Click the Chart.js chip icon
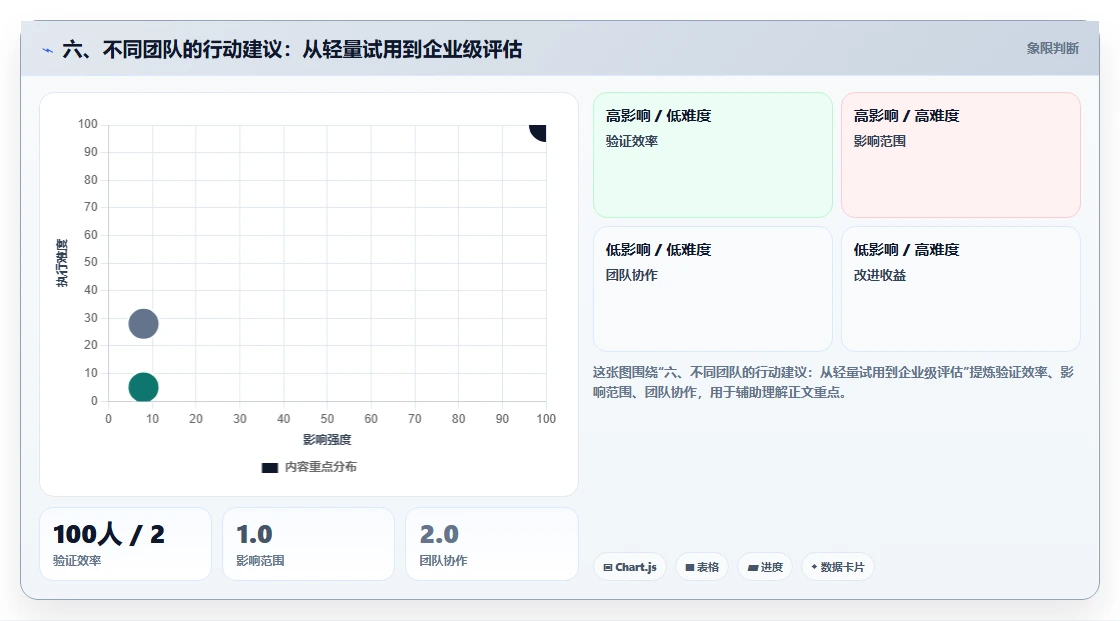The height and width of the screenshot is (621, 1120). (608, 567)
